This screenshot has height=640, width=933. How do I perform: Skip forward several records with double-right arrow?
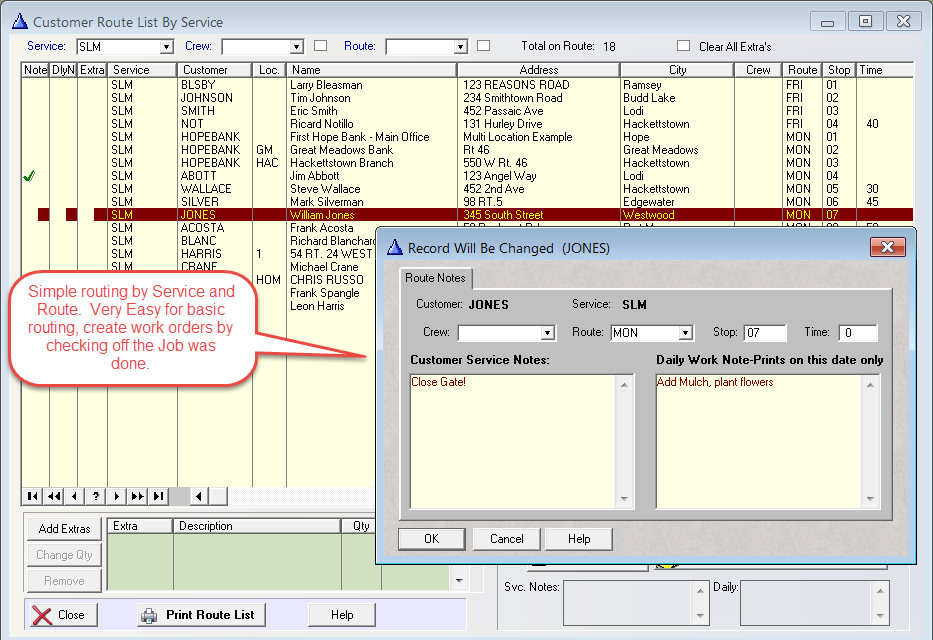pyautogui.click(x=137, y=496)
